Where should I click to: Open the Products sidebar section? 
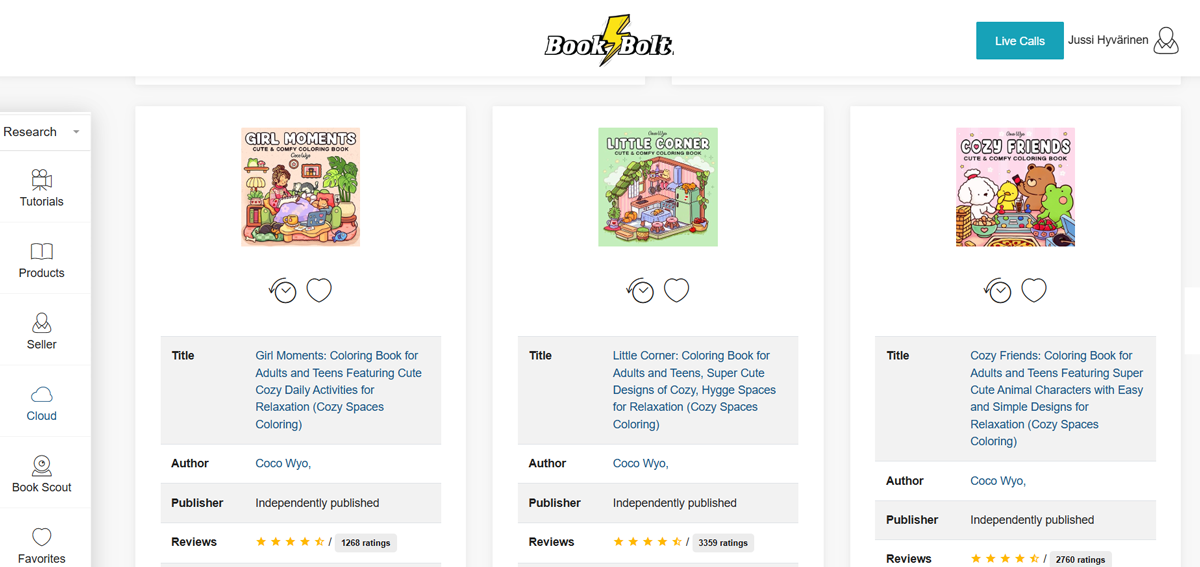pos(42,260)
